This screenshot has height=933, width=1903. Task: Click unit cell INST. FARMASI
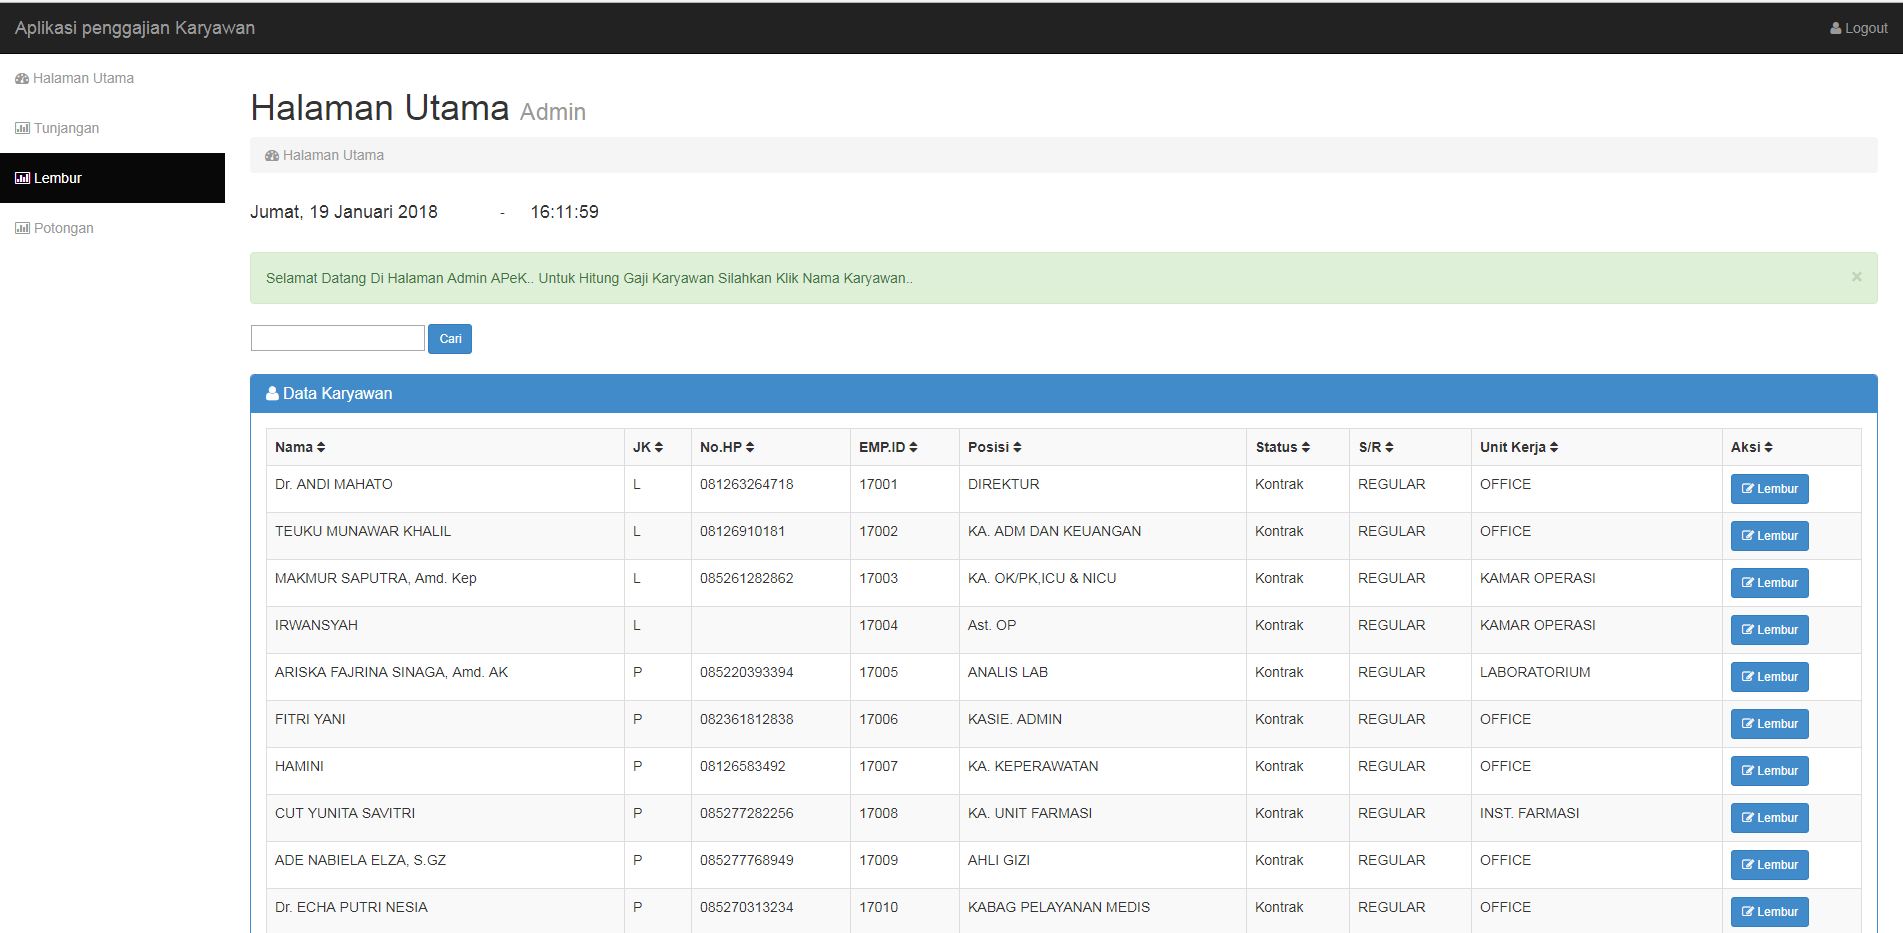tap(1530, 813)
